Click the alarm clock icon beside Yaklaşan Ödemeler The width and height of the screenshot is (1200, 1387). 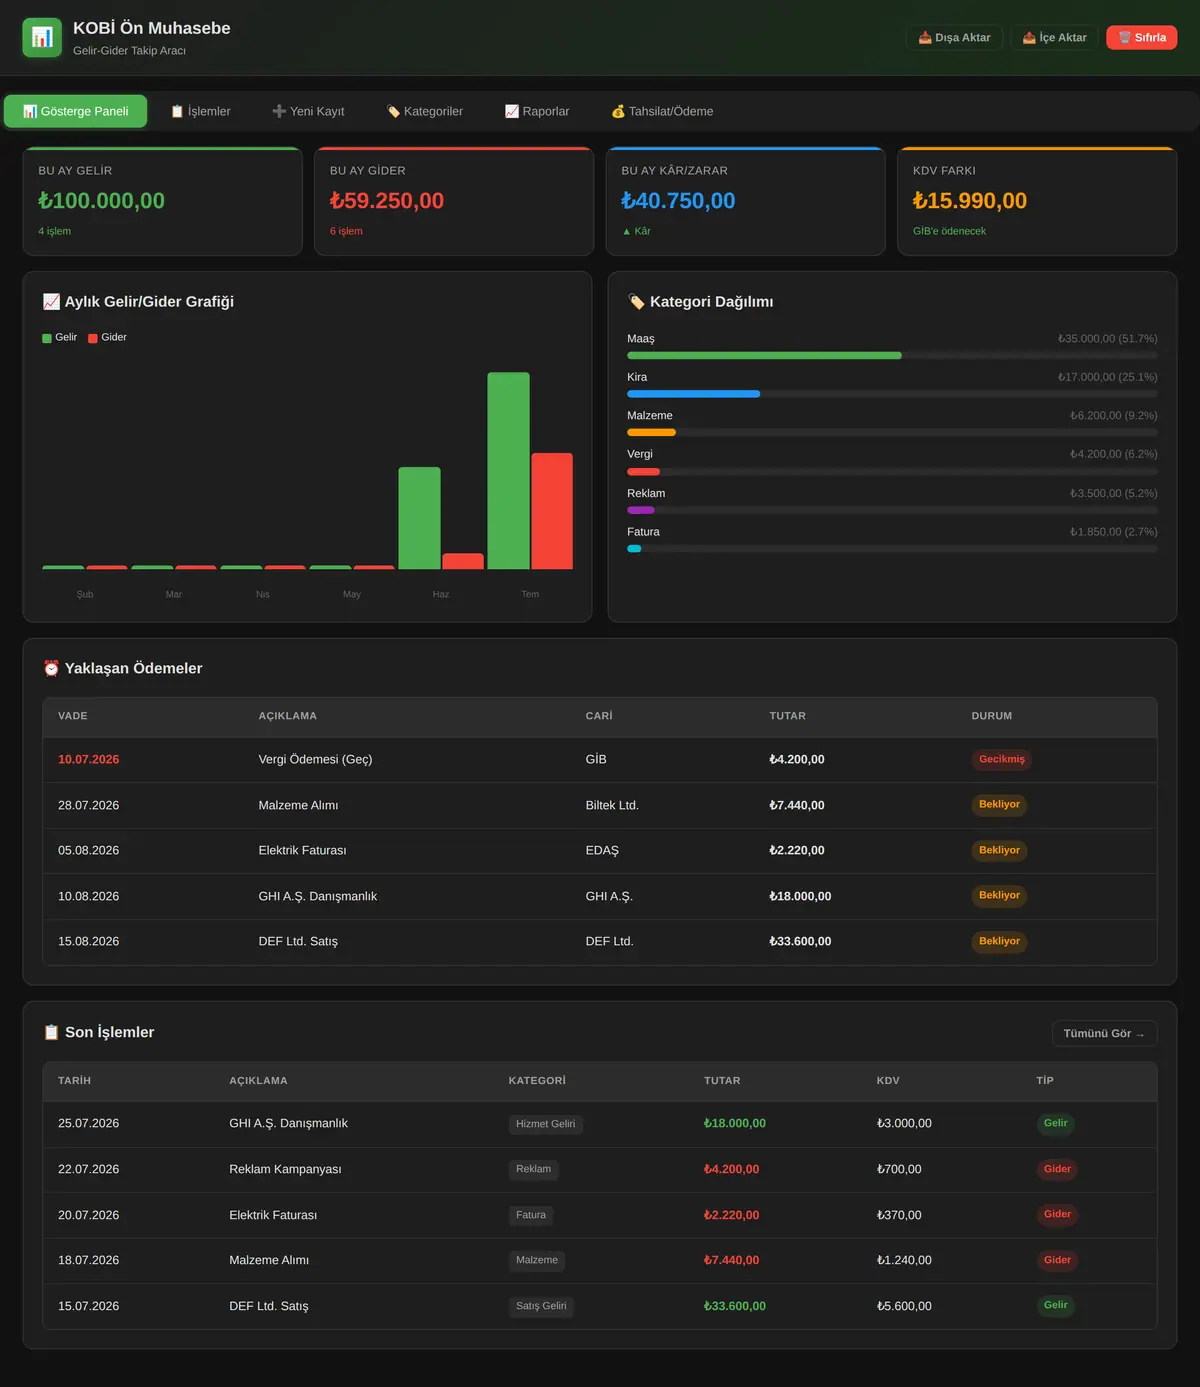click(x=51, y=668)
